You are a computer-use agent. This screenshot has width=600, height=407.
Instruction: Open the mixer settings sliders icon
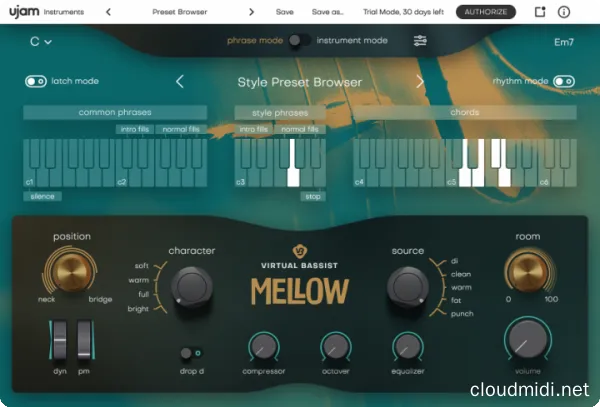(x=422, y=41)
